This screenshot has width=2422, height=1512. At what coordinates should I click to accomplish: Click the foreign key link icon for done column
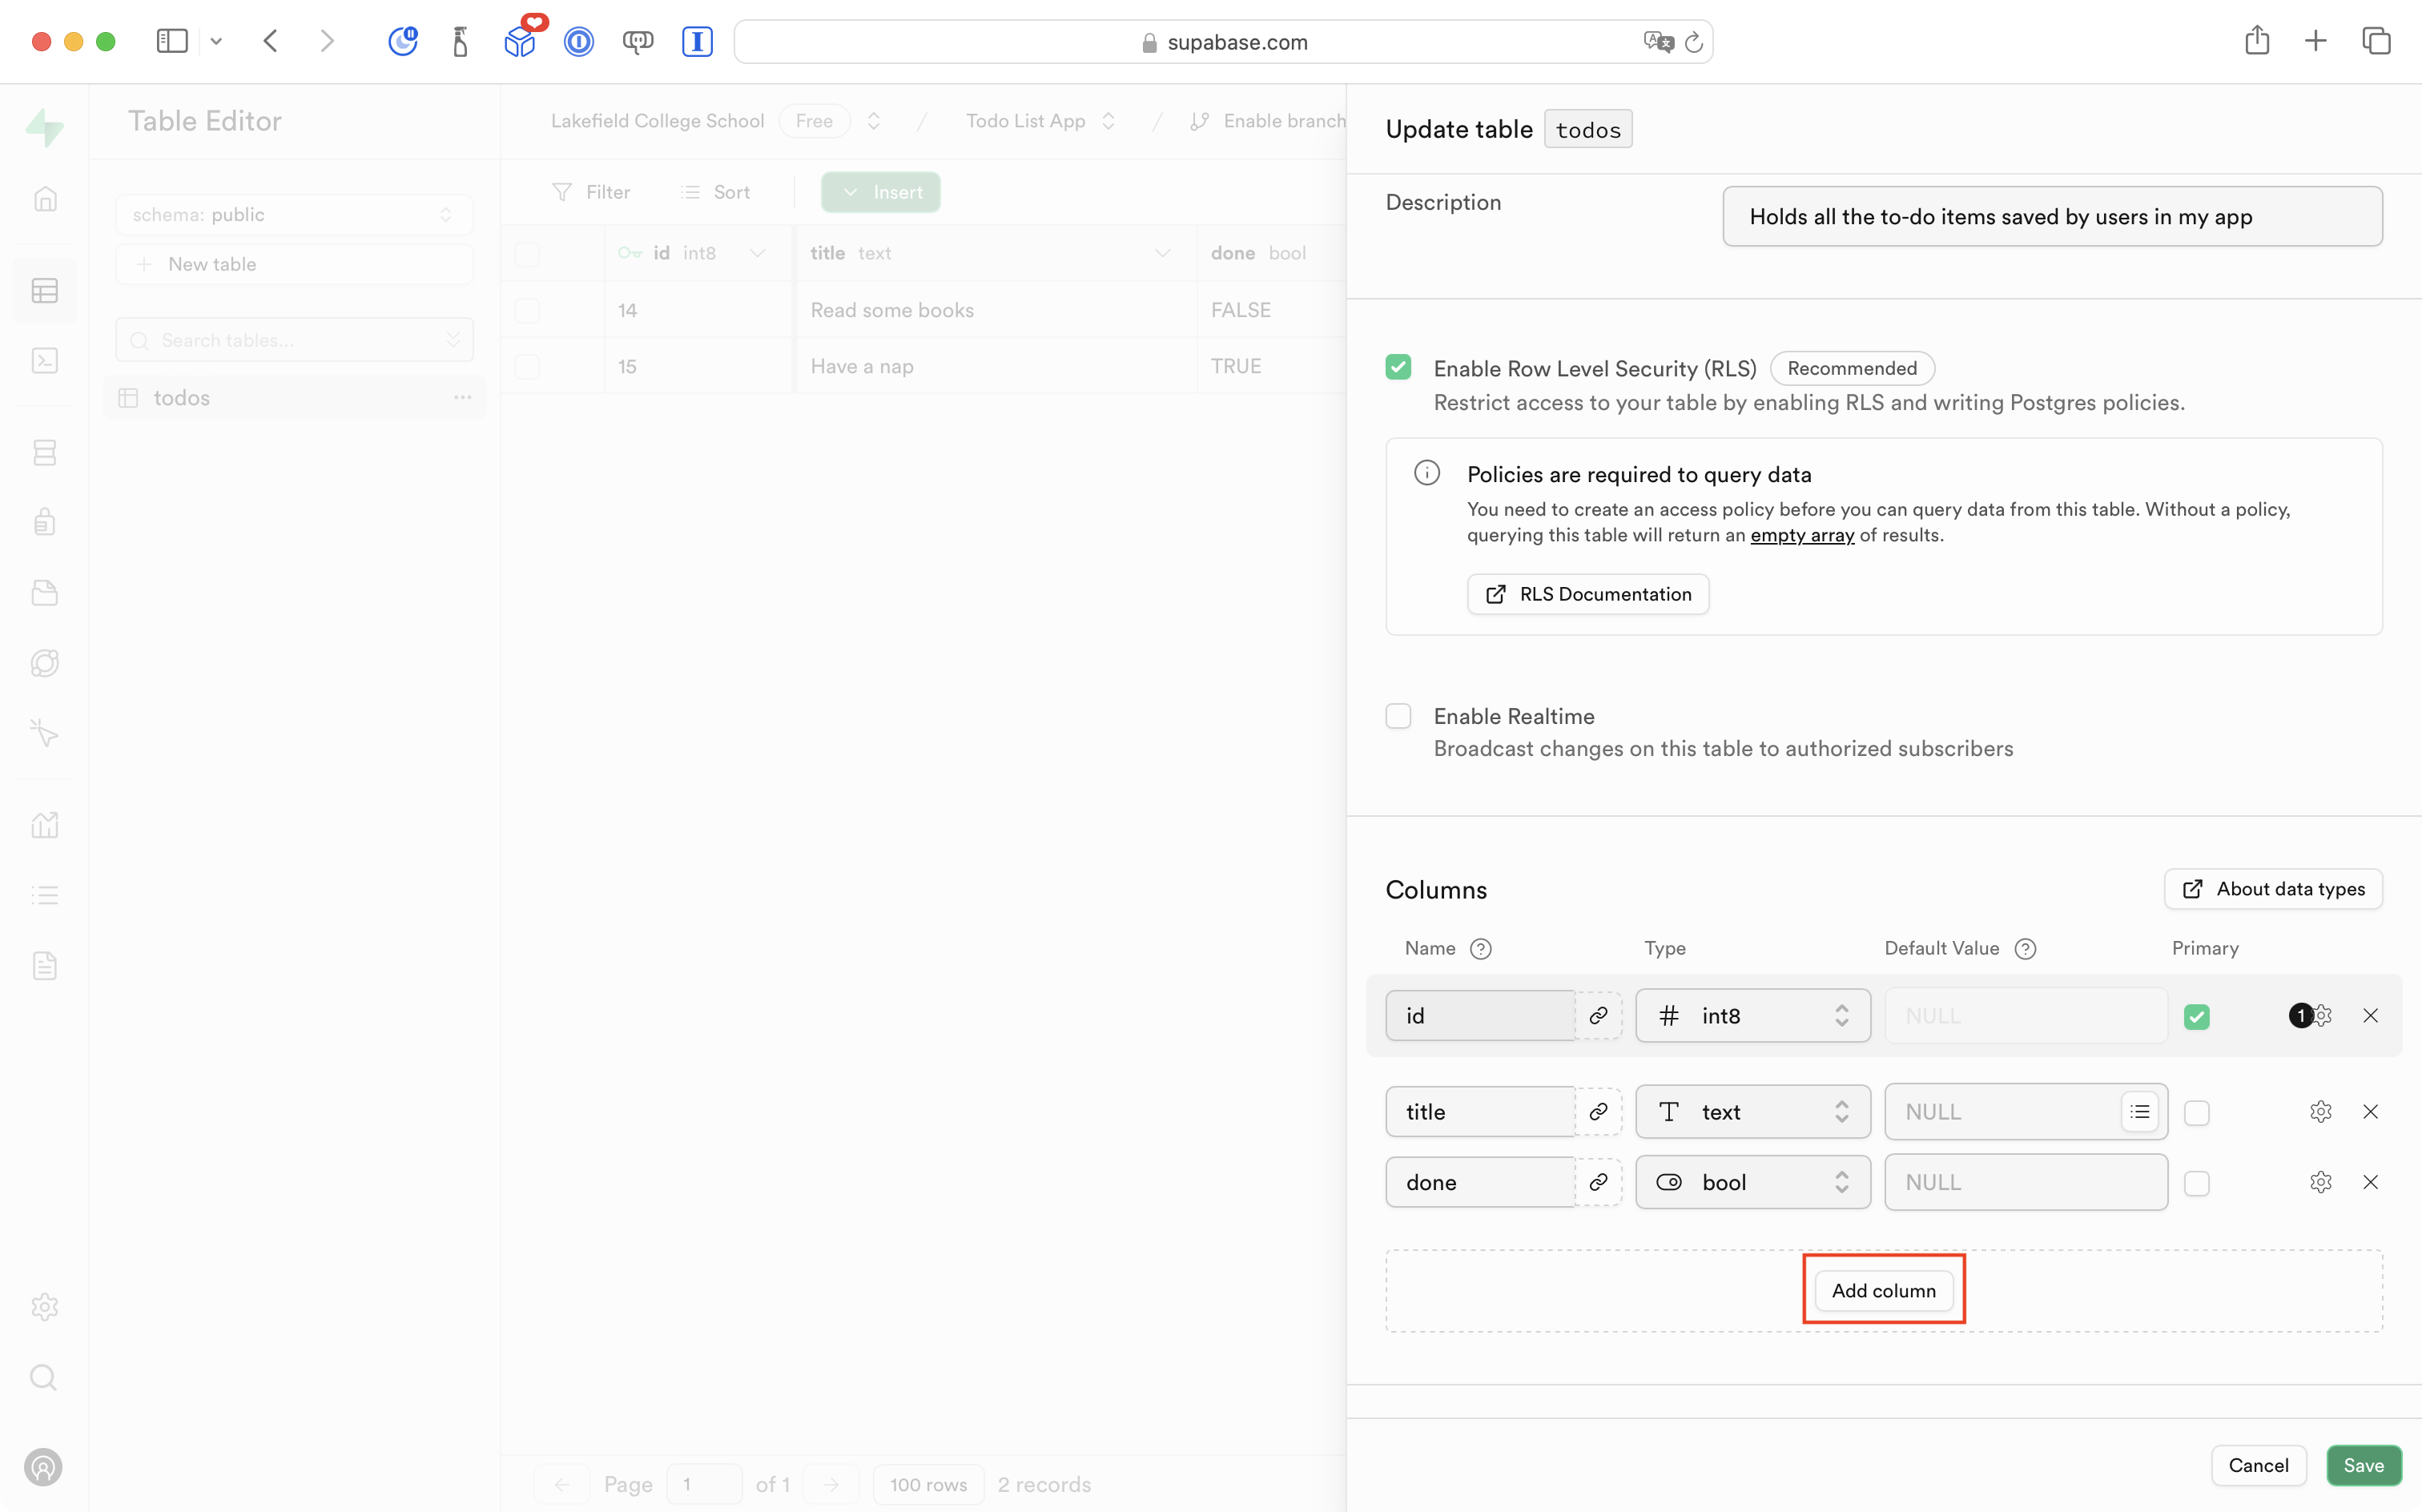[x=1598, y=1182]
